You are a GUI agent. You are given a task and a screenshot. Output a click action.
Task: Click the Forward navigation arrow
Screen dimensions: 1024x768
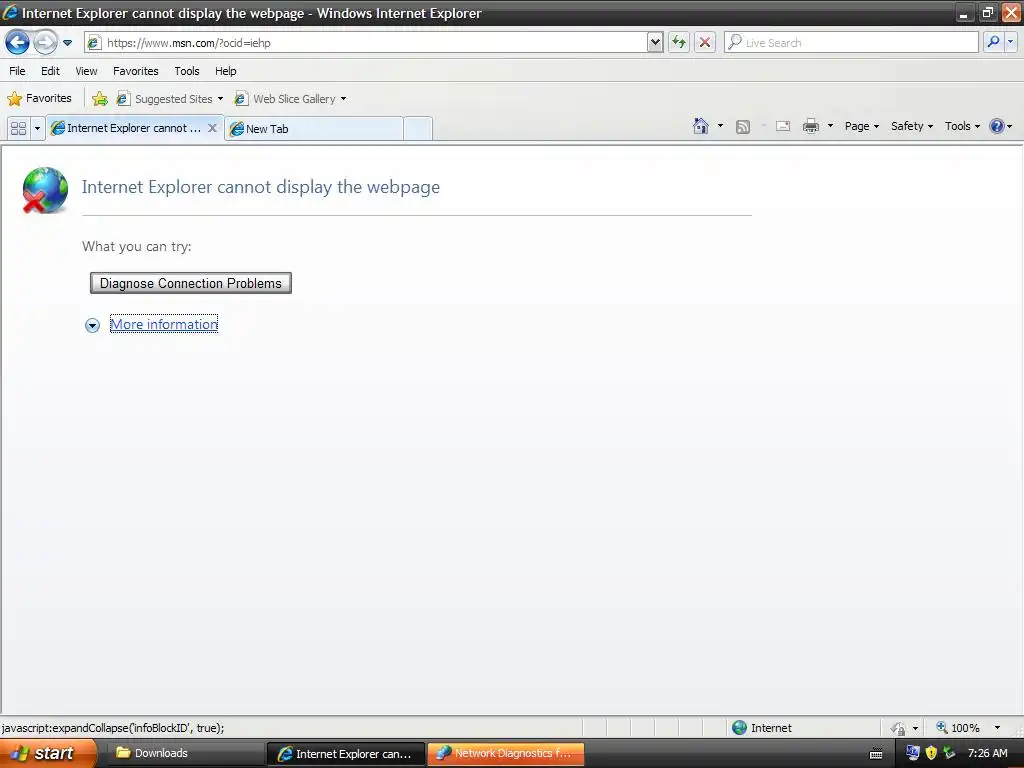click(x=44, y=43)
